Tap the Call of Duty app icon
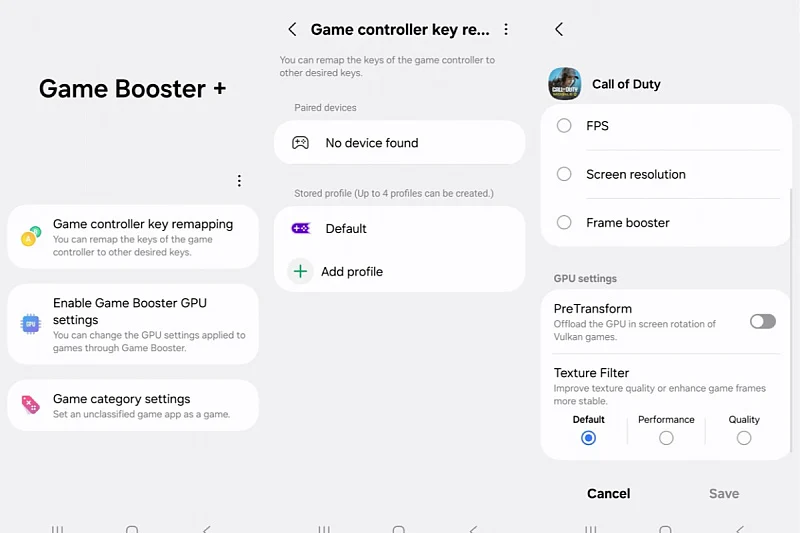This screenshot has height=533, width=800. point(564,84)
